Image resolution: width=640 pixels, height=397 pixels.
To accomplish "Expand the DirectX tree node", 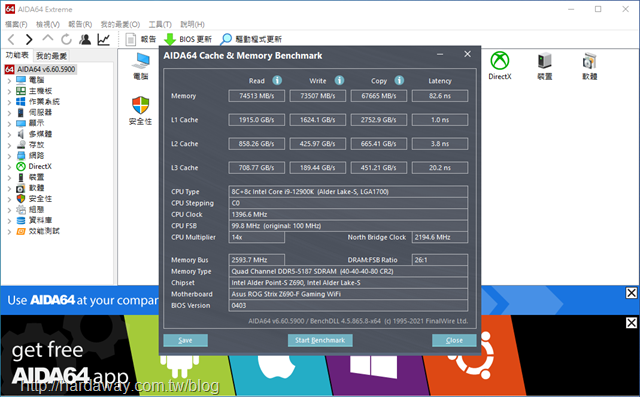I will 9,167.
